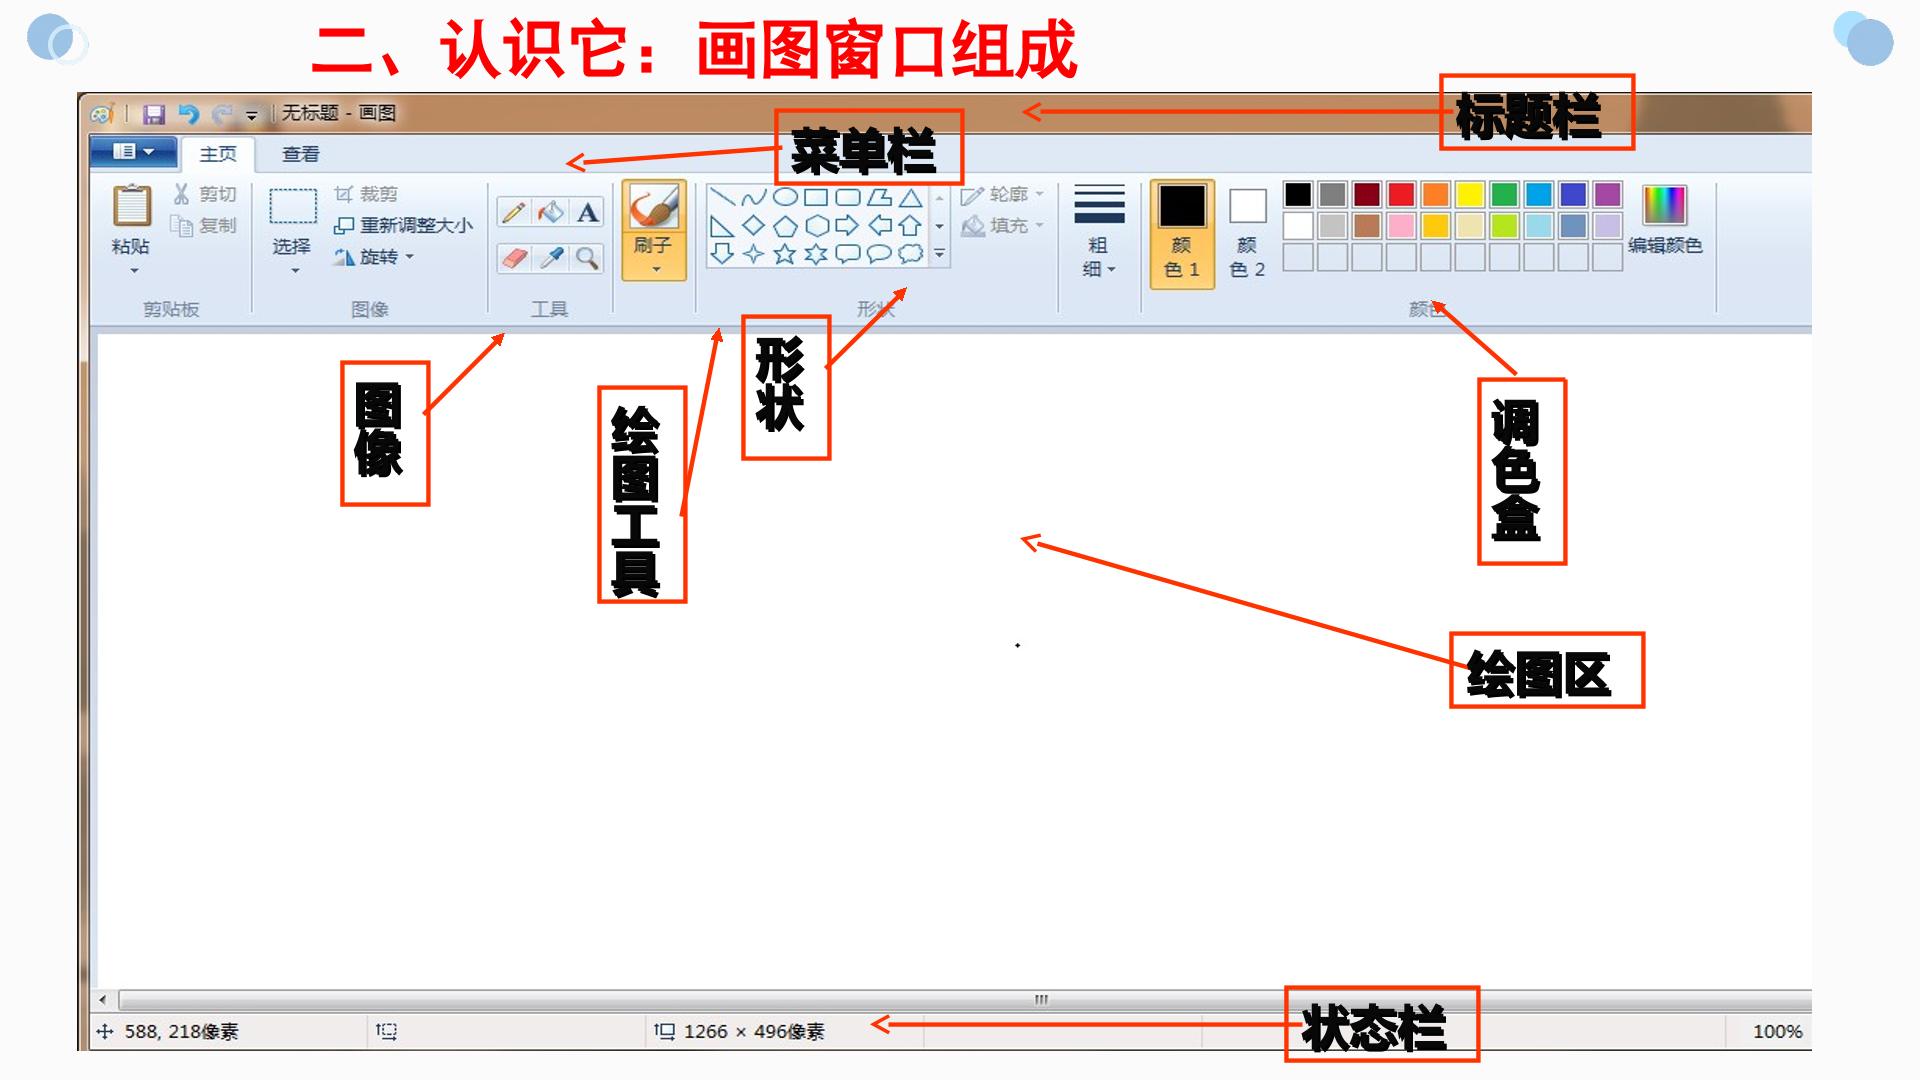Screen dimensions: 1920x1080
Task: Select the Fill with color bucket tool
Action: (x=551, y=212)
